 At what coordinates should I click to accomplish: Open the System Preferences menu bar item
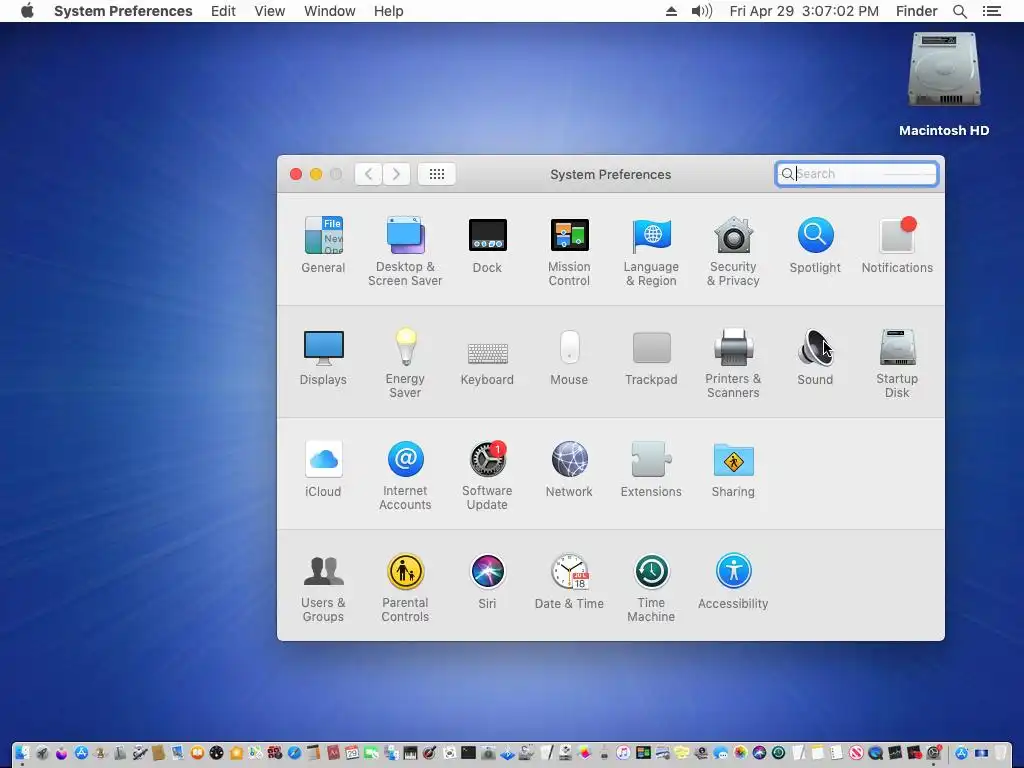(x=123, y=11)
